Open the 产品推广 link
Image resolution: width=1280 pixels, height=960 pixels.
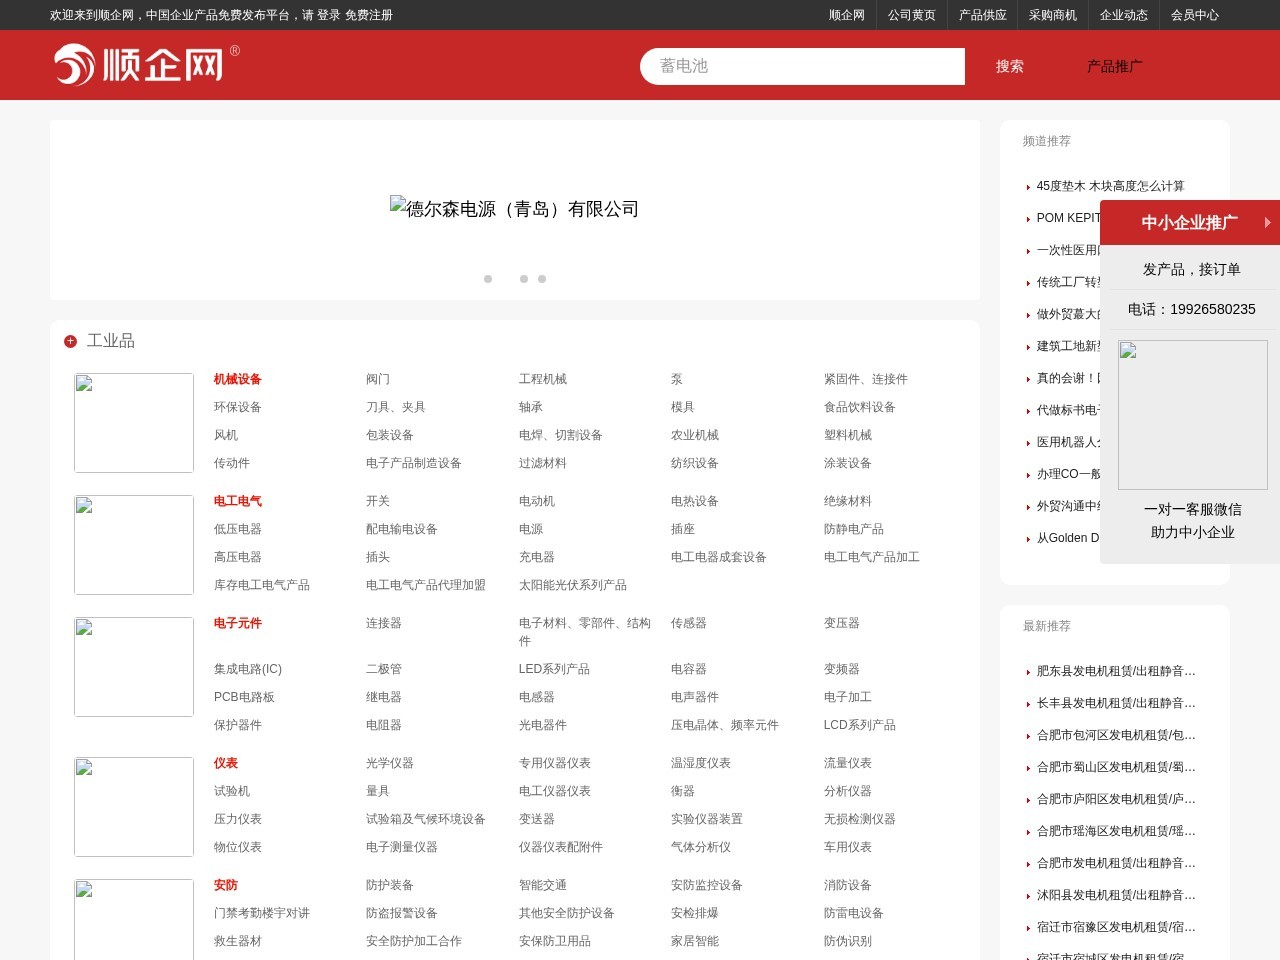pos(1114,66)
